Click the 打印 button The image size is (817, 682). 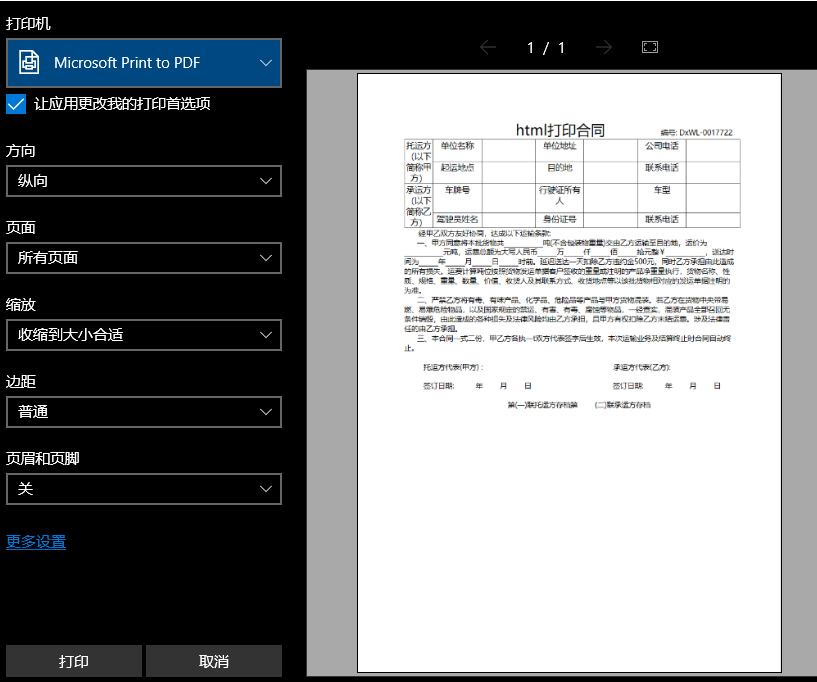[x=74, y=661]
